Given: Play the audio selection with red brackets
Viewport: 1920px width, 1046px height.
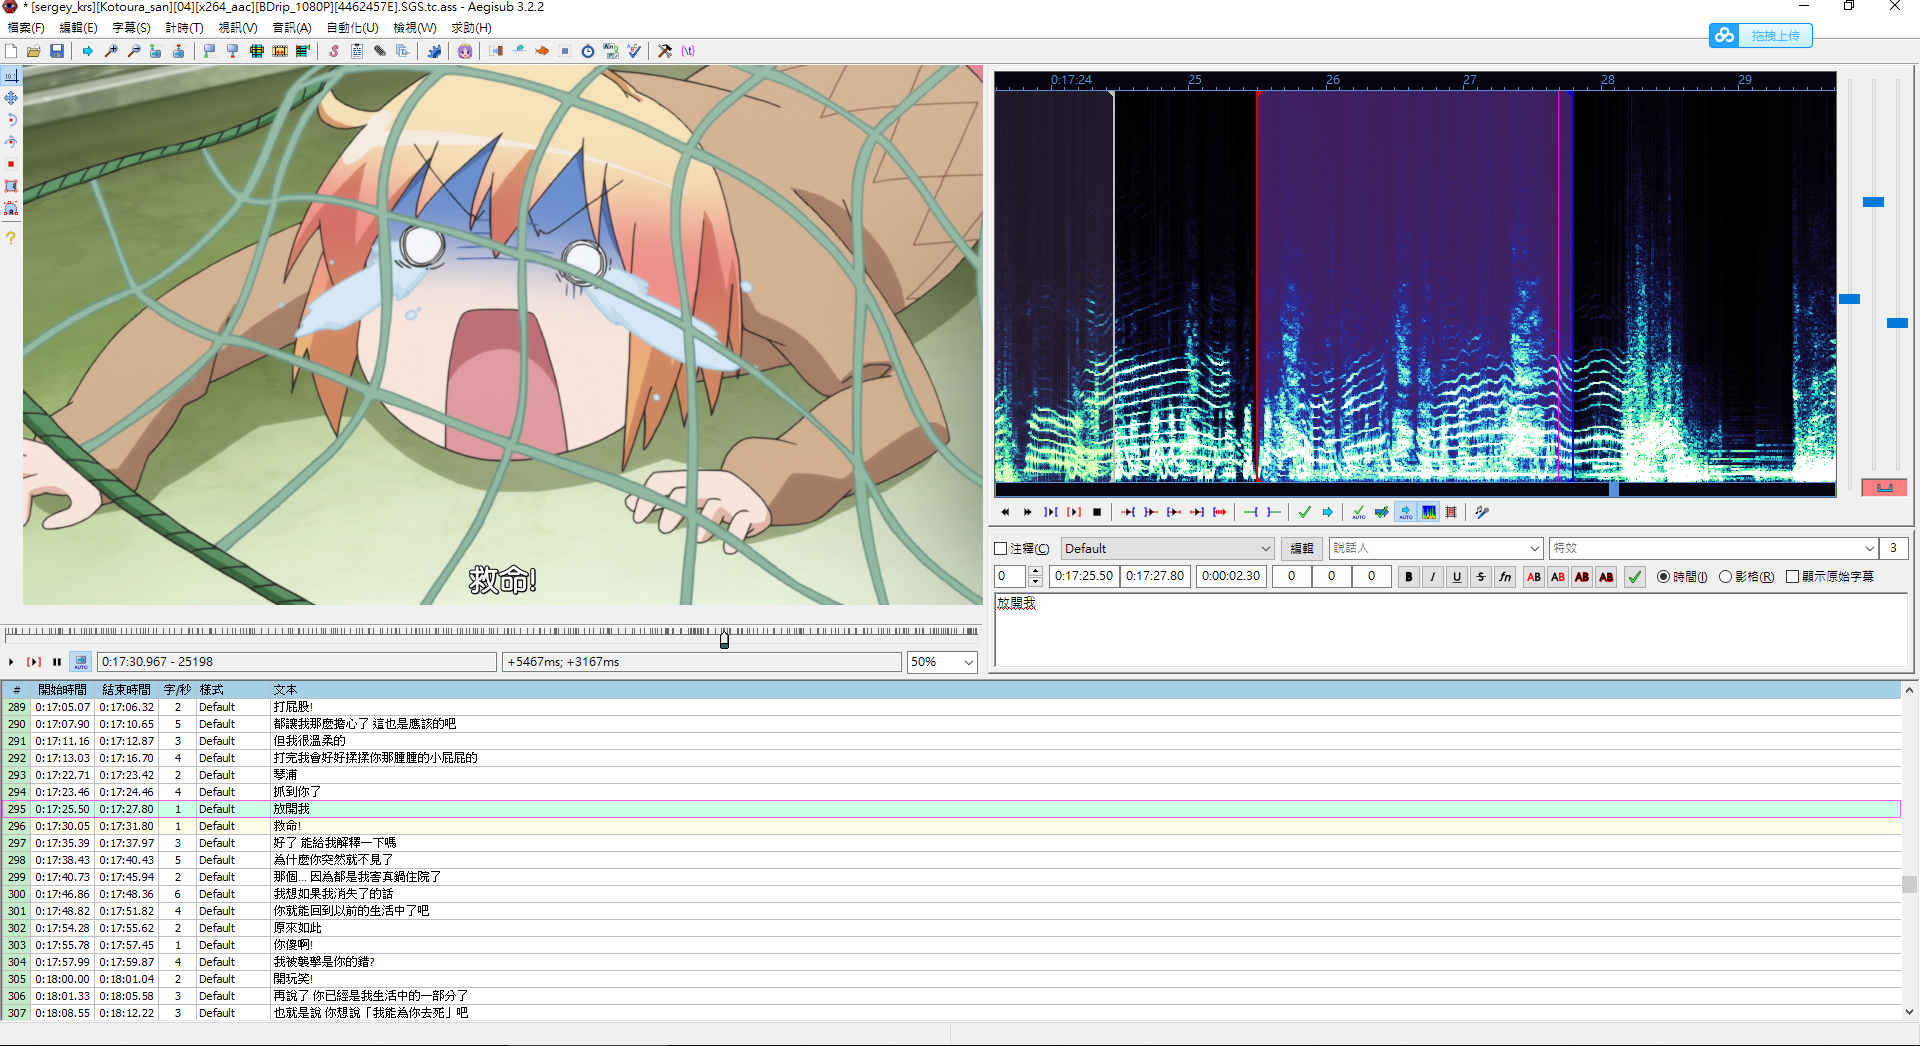Looking at the screenshot, I should coord(1074,512).
